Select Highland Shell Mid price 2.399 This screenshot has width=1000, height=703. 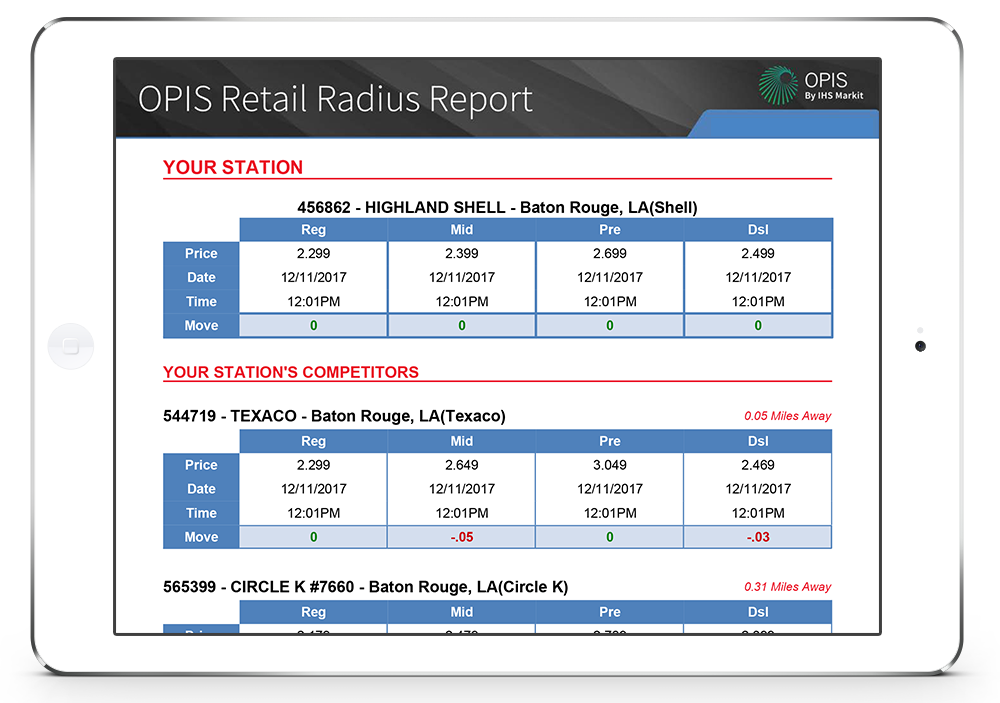462,253
